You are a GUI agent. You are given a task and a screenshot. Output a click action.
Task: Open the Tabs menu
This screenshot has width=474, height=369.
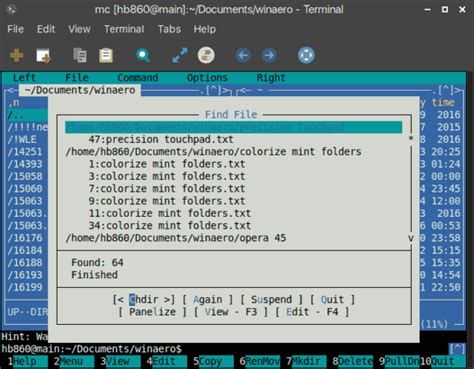pos(169,29)
